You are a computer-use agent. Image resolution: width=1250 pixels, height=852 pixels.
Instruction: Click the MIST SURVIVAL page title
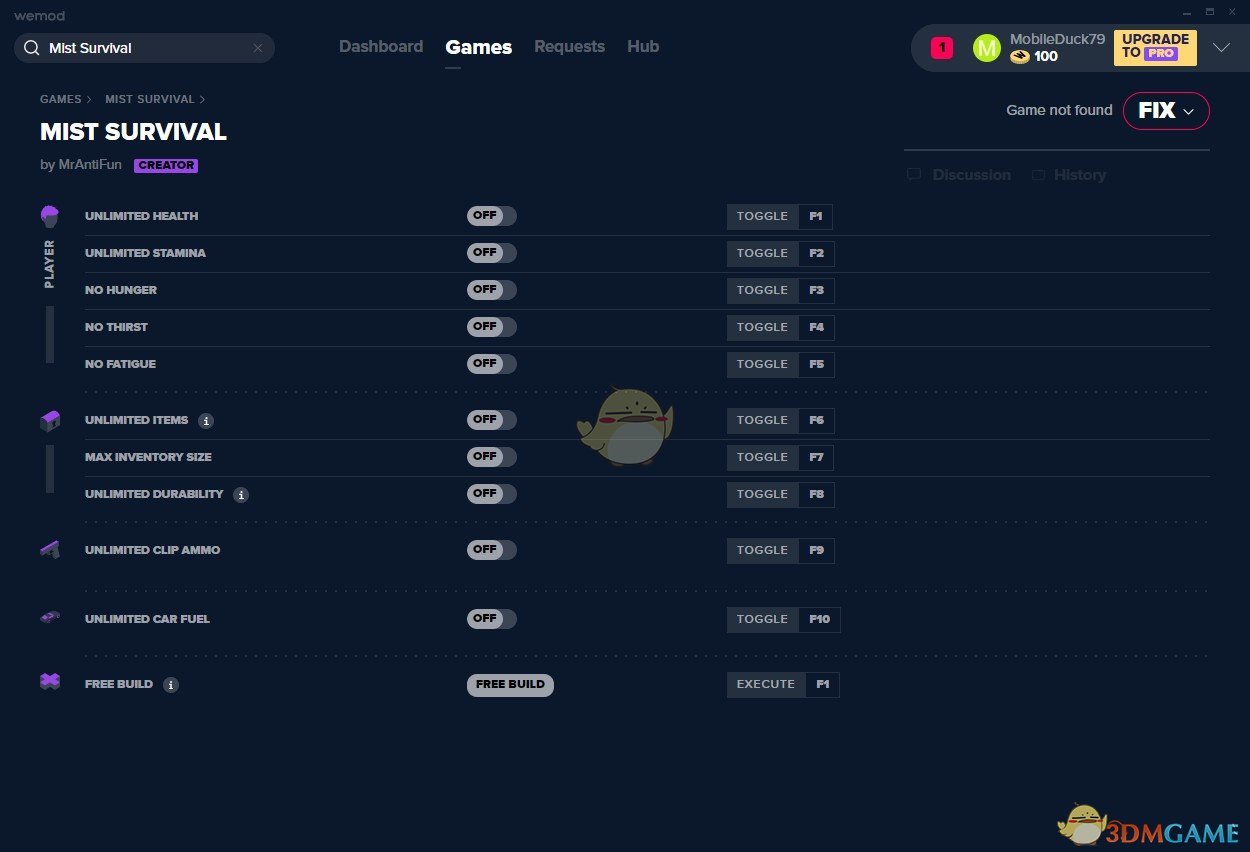click(133, 132)
